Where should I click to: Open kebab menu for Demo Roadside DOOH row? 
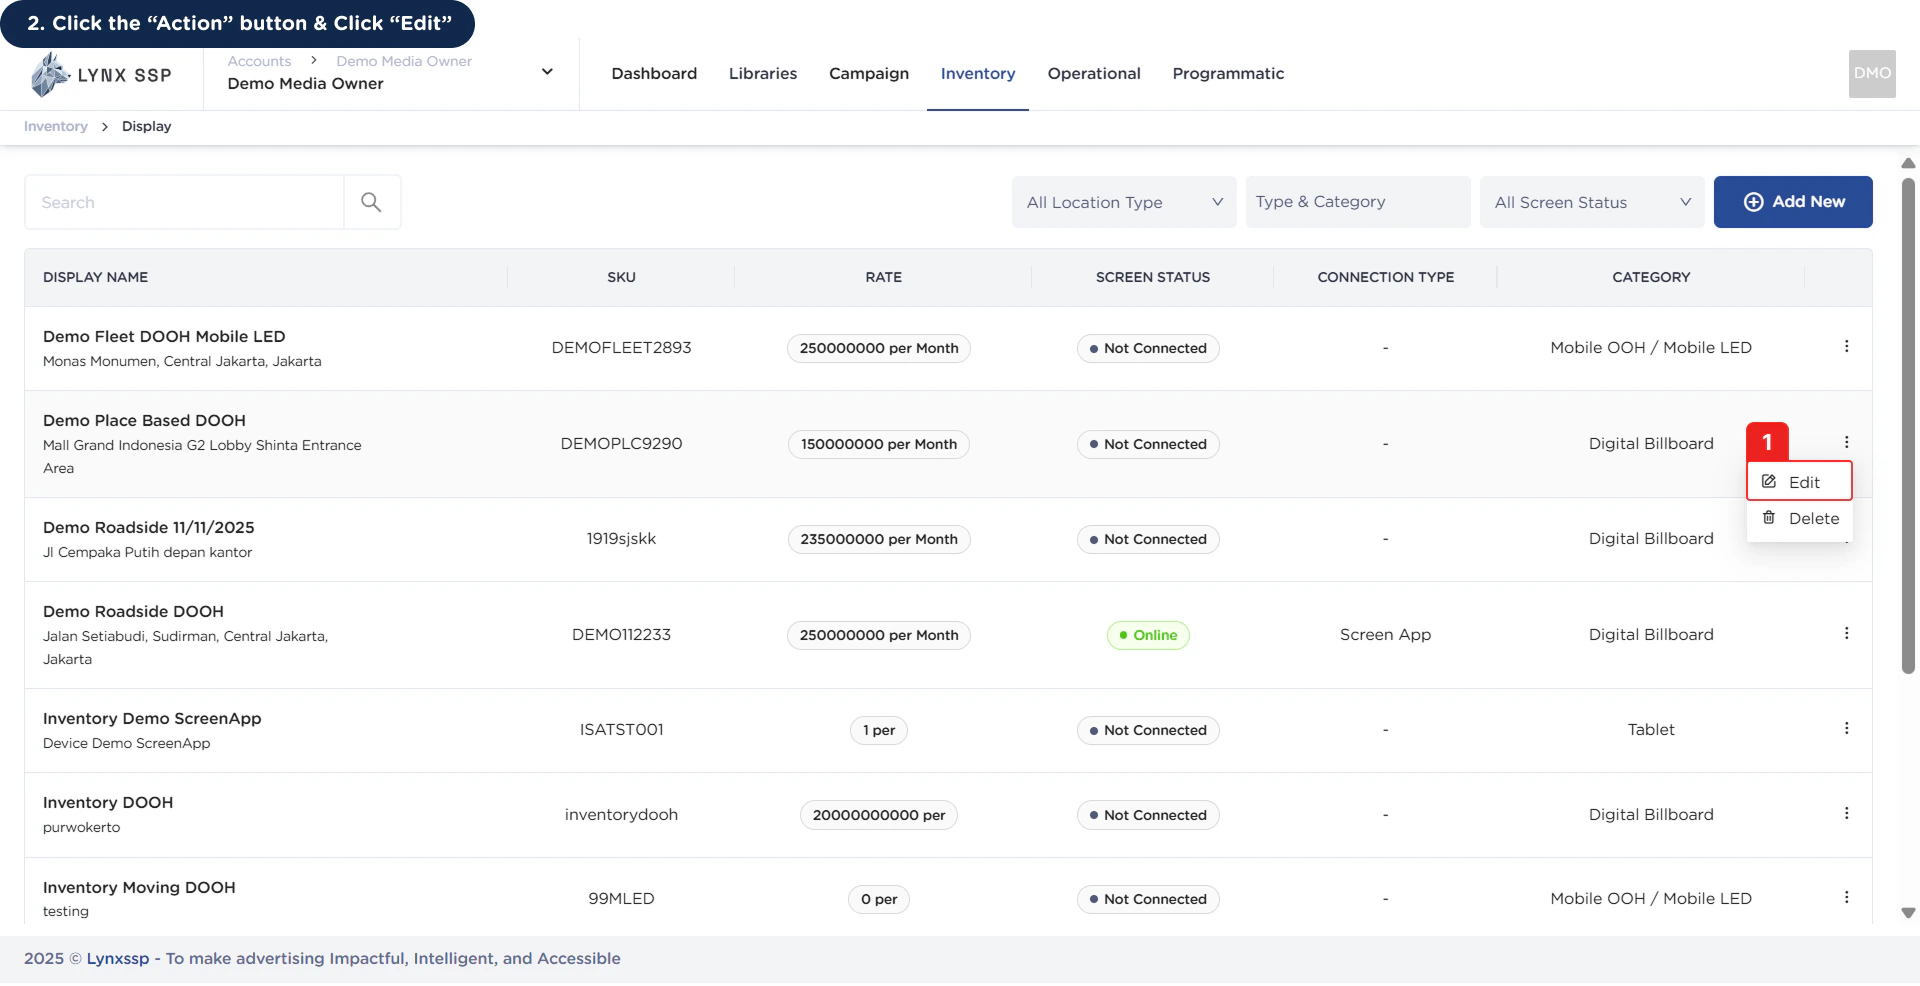click(x=1846, y=633)
